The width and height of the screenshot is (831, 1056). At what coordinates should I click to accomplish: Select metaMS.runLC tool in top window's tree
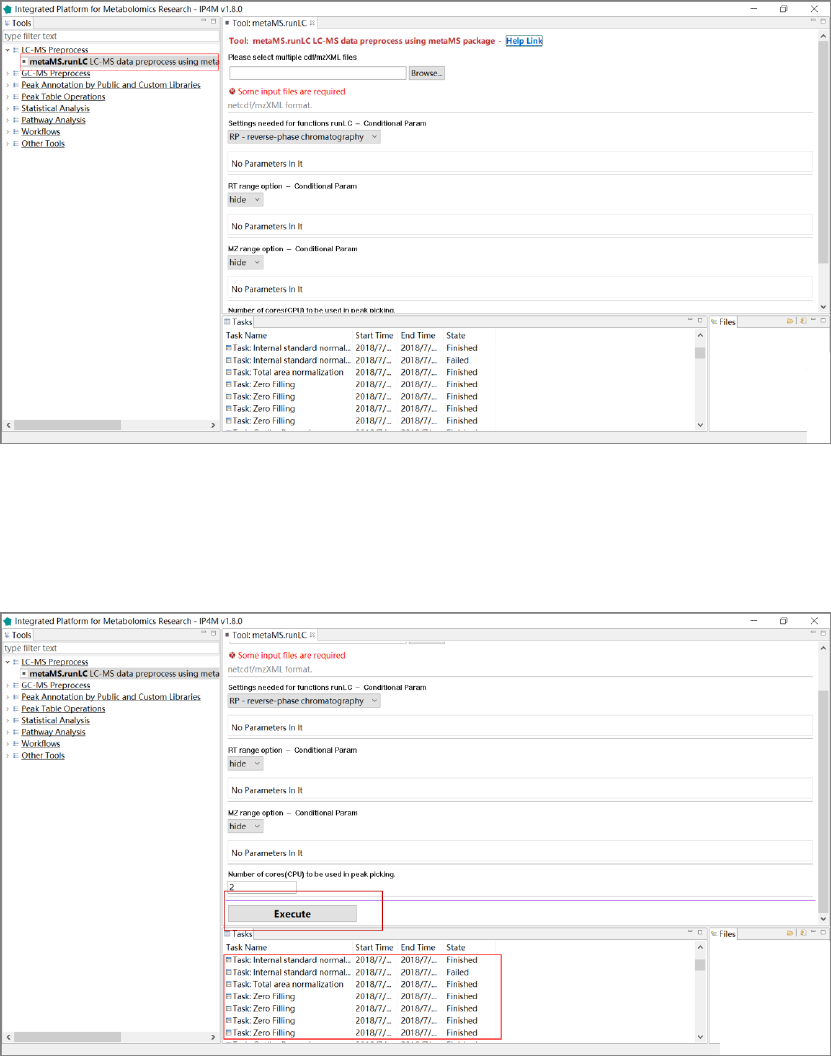tap(120, 61)
